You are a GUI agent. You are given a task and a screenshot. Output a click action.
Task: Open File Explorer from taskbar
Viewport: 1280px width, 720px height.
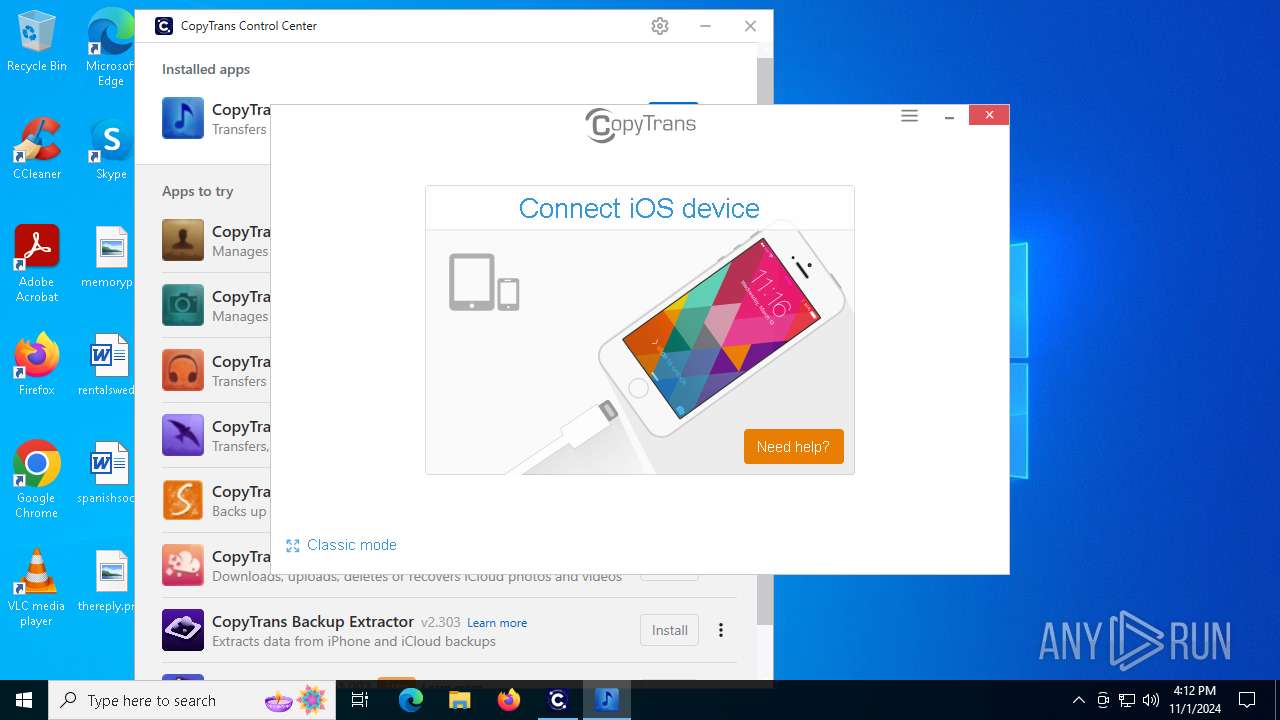459,700
